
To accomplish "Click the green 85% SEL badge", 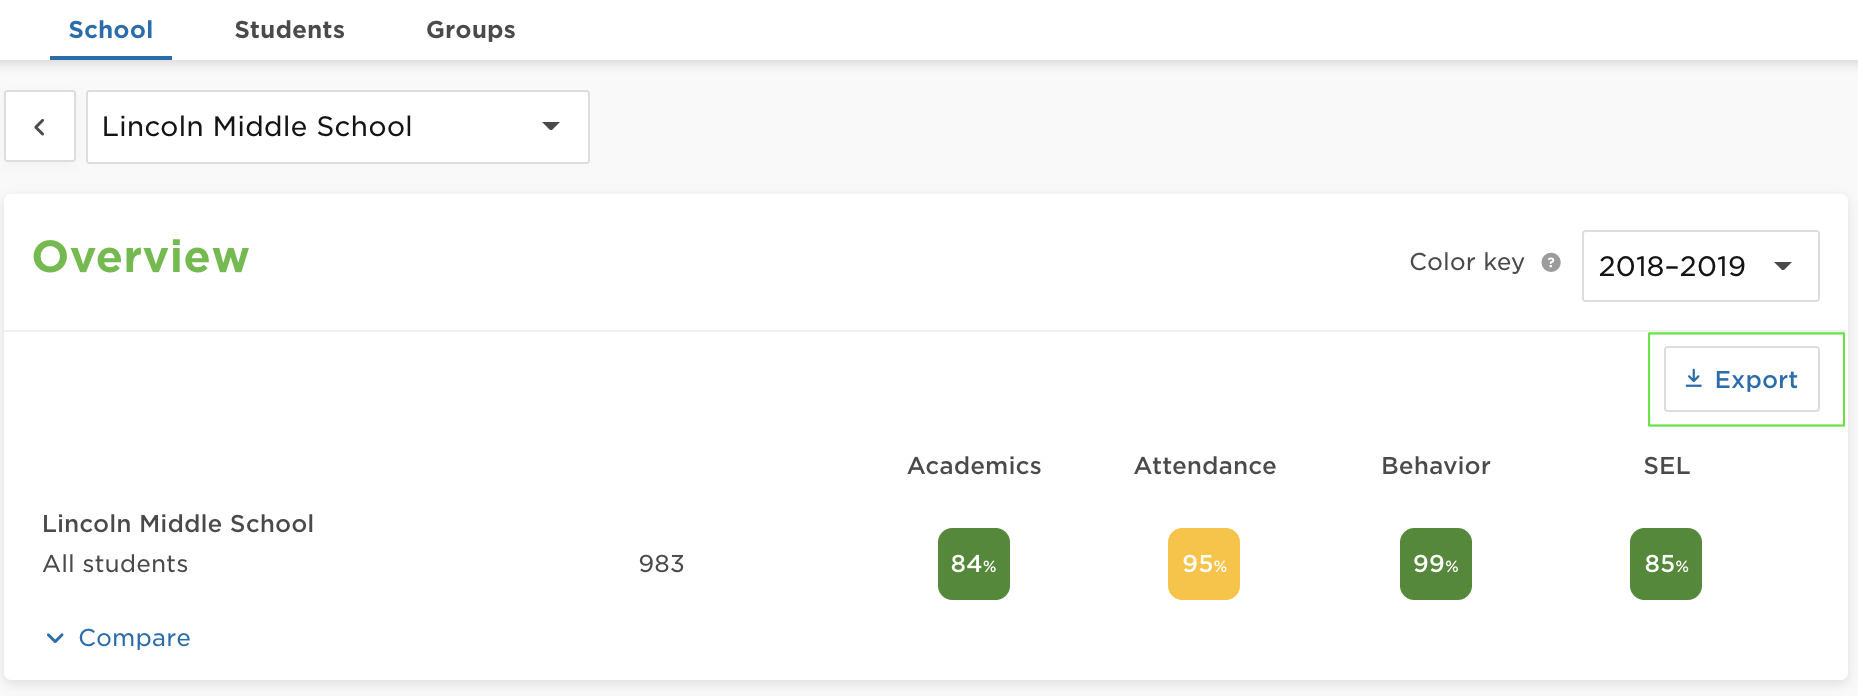I will (x=1665, y=564).
